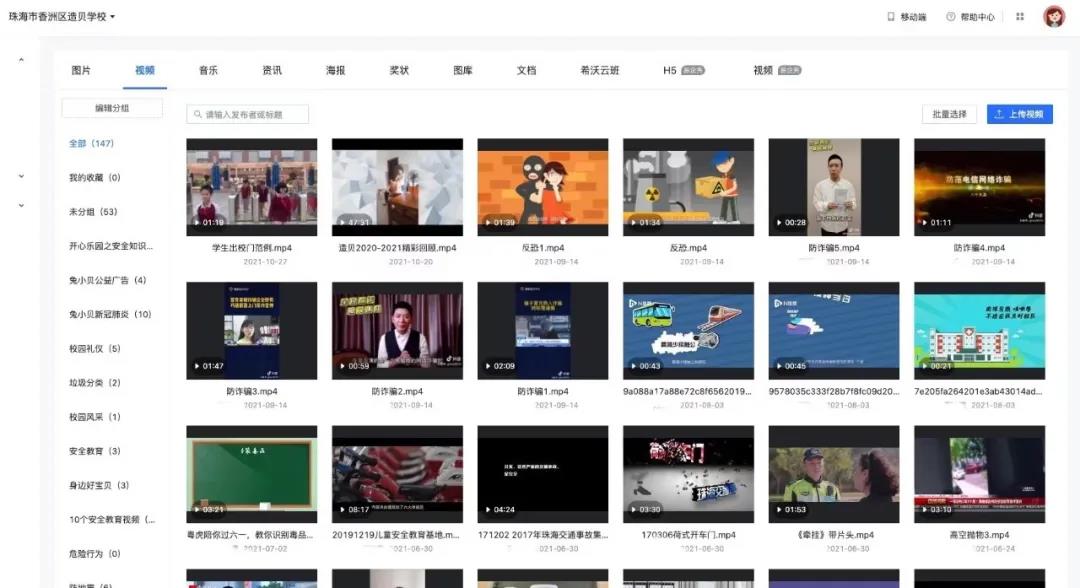Viewport: 1080px width, 588px height.
Task: Collapse the top left sidebar chevron
Action: click(21, 61)
